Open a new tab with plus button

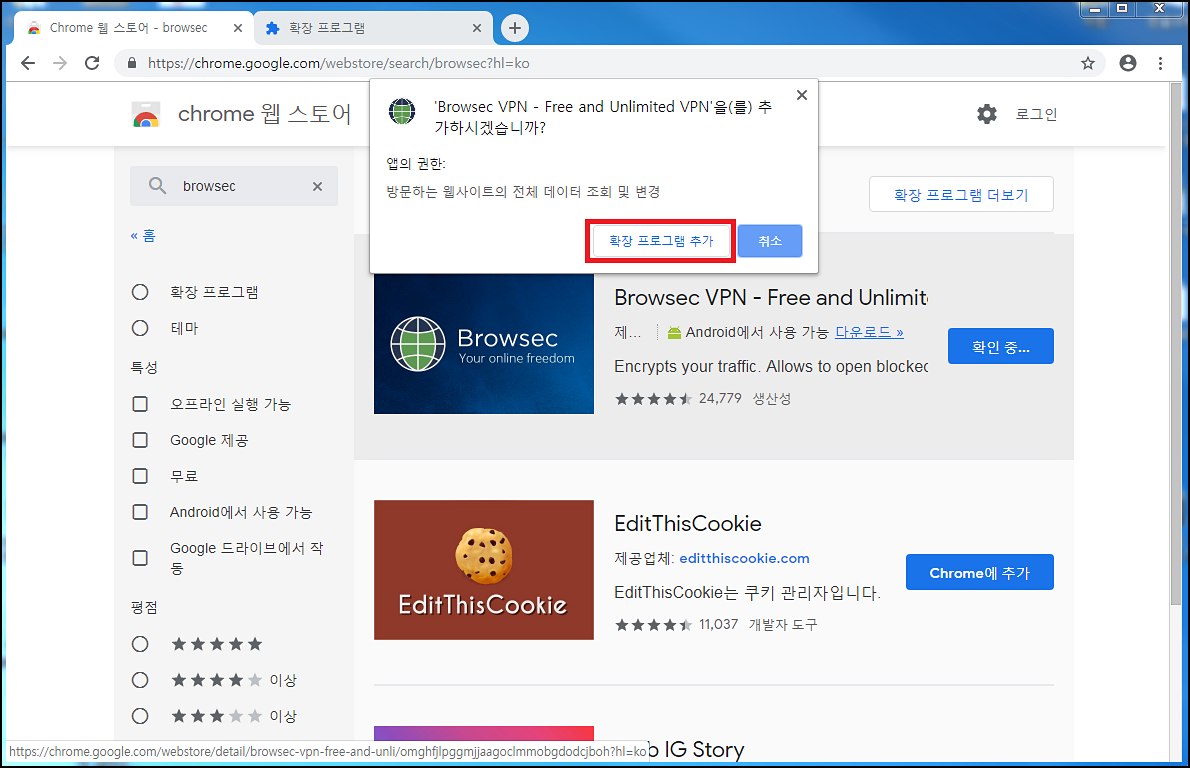click(x=515, y=28)
